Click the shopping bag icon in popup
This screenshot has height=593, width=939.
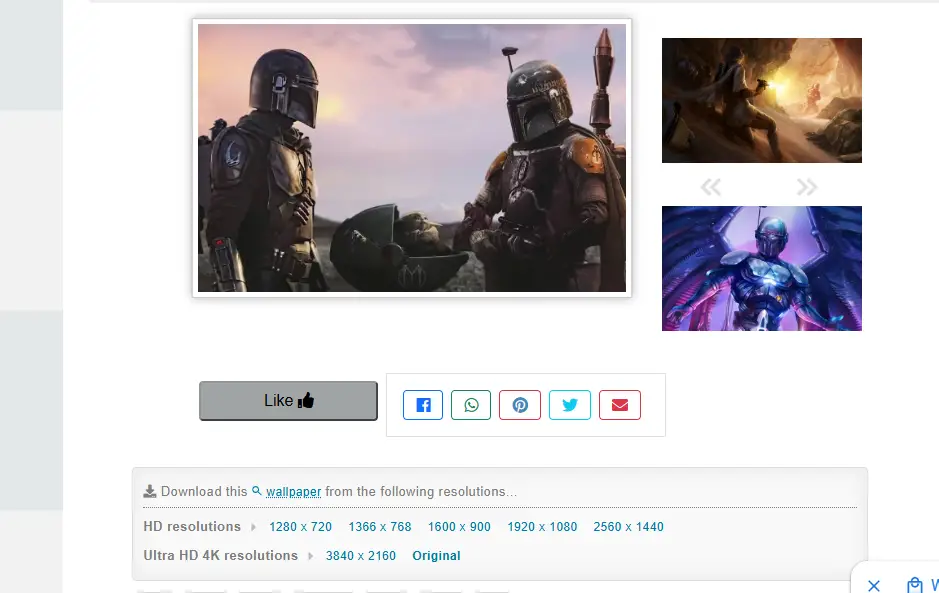(x=914, y=585)
